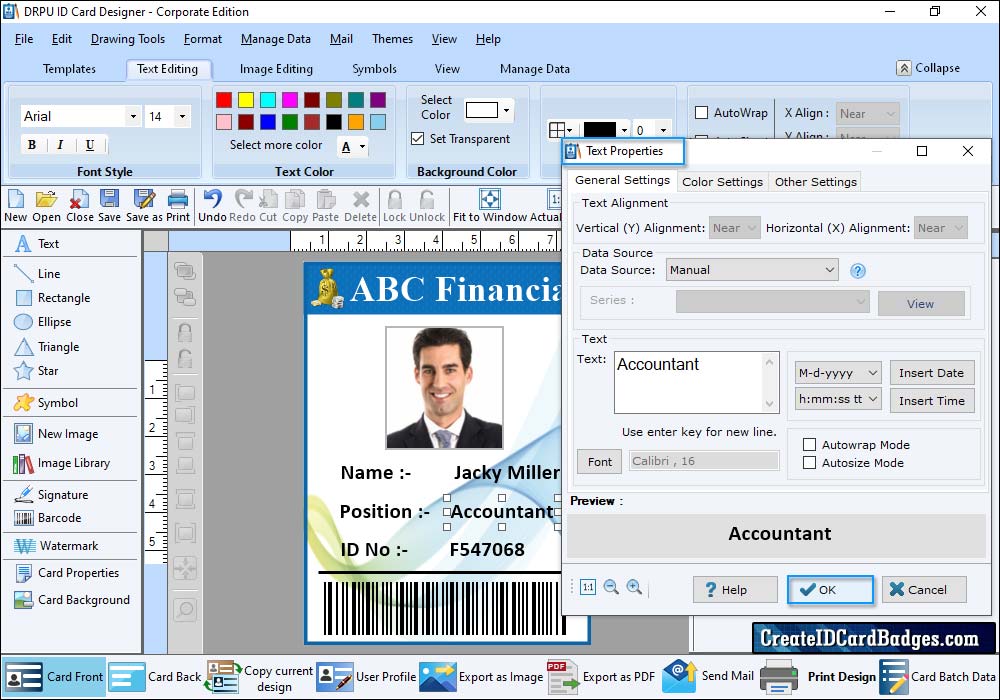Undo the last action

point(212,206)
